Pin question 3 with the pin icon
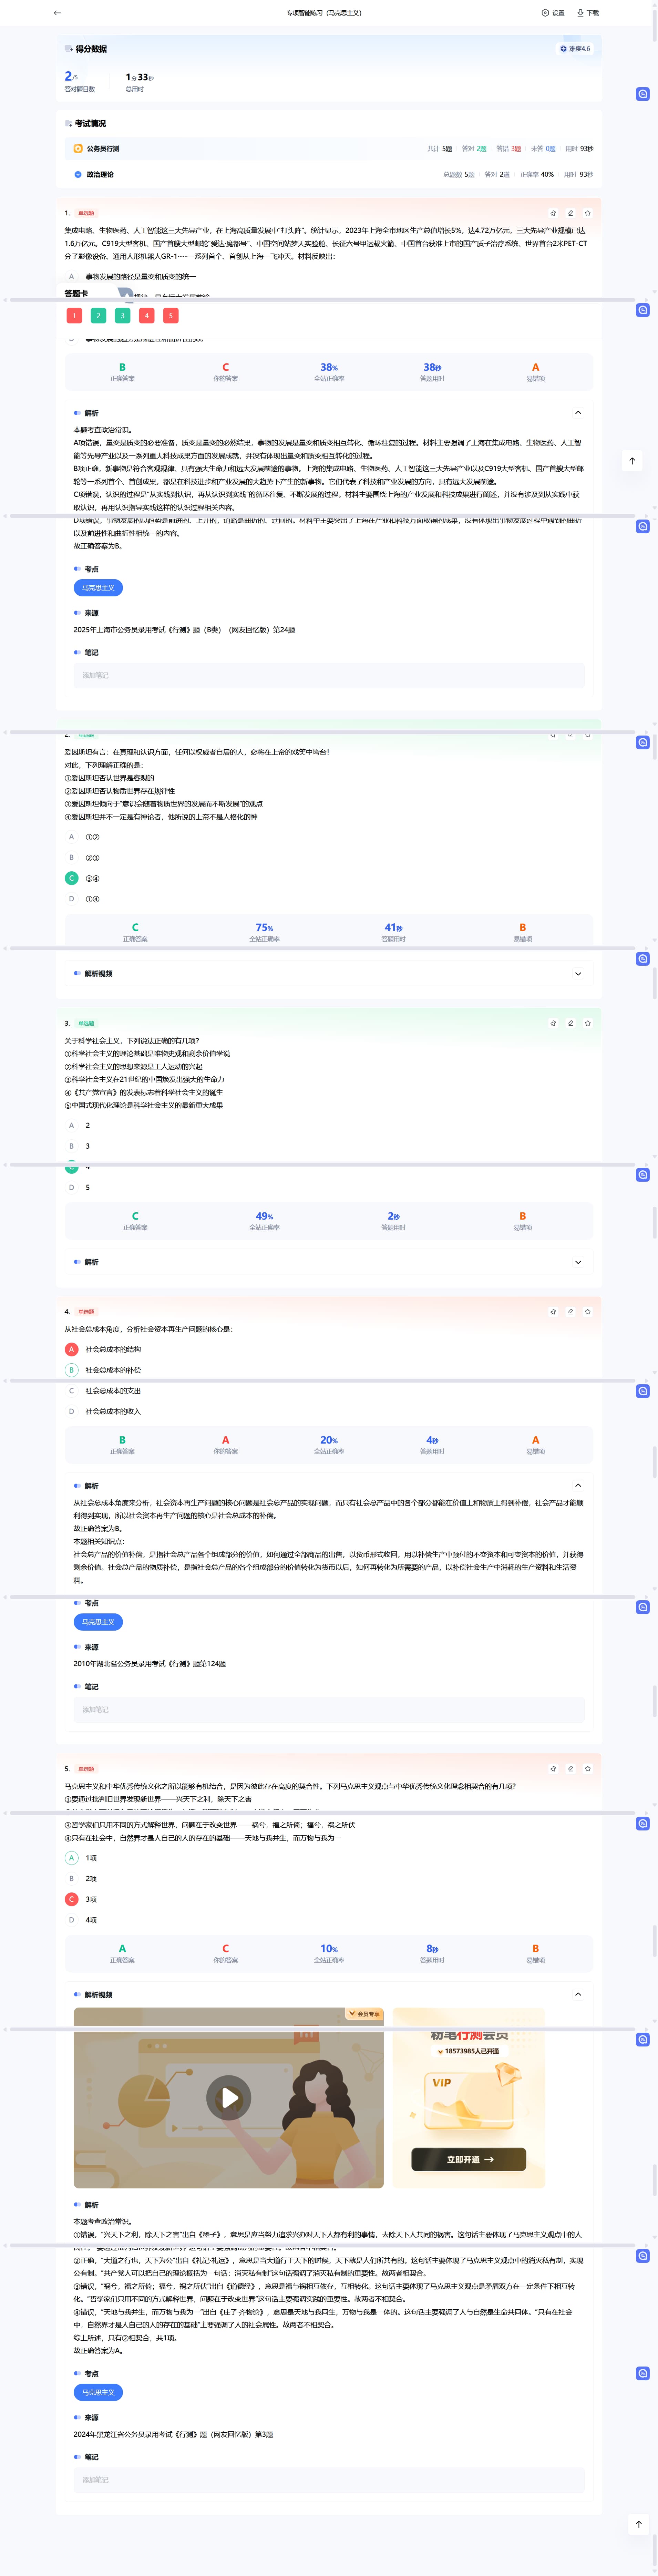The height and width of the screenshot is (2576, 658). pyautogui.click(x=553, y=1023)
